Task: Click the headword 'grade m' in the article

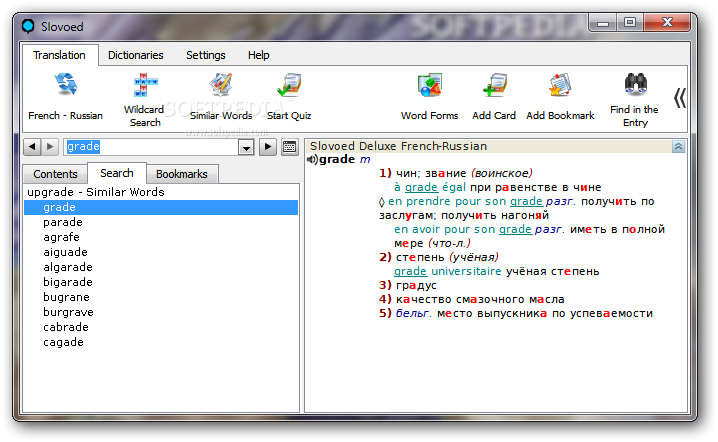Action: 345,159
